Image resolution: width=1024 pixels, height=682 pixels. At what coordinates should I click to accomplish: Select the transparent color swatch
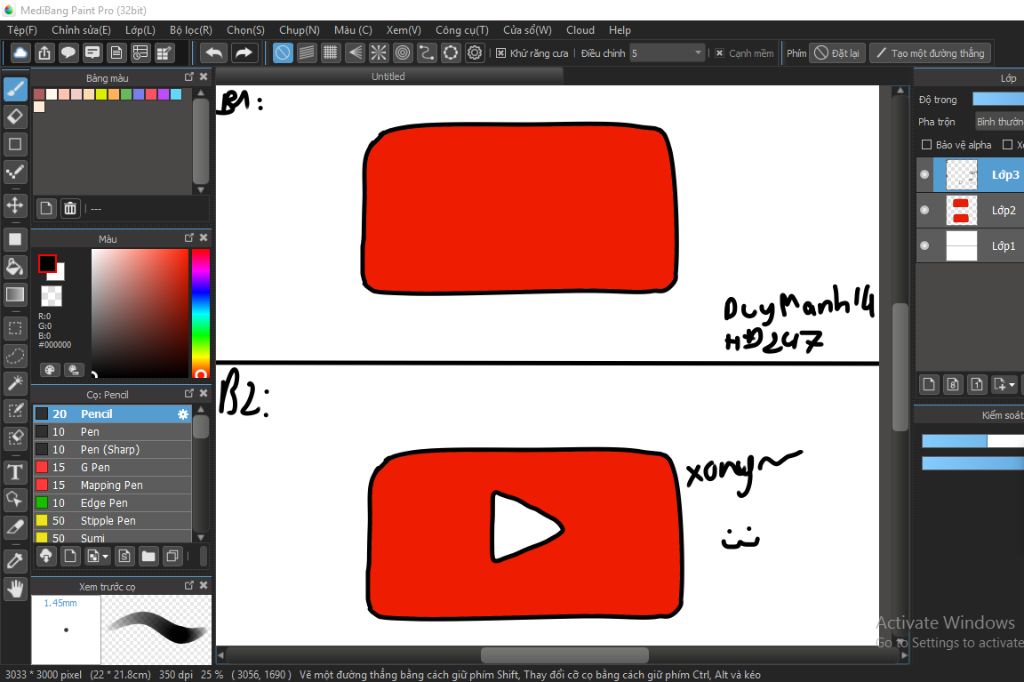[51, 296]
